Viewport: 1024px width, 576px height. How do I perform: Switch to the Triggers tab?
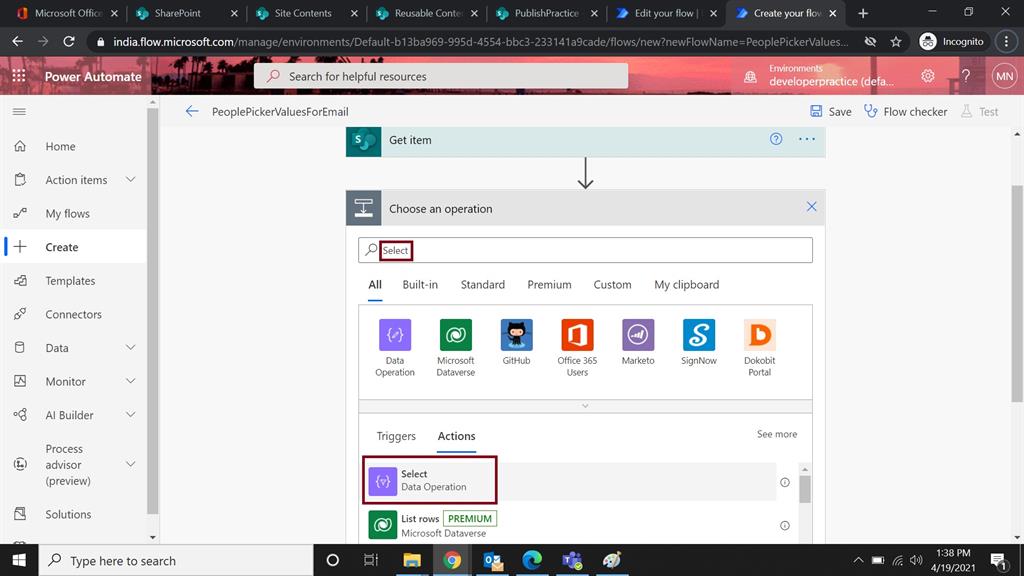[x=396, y=436]
